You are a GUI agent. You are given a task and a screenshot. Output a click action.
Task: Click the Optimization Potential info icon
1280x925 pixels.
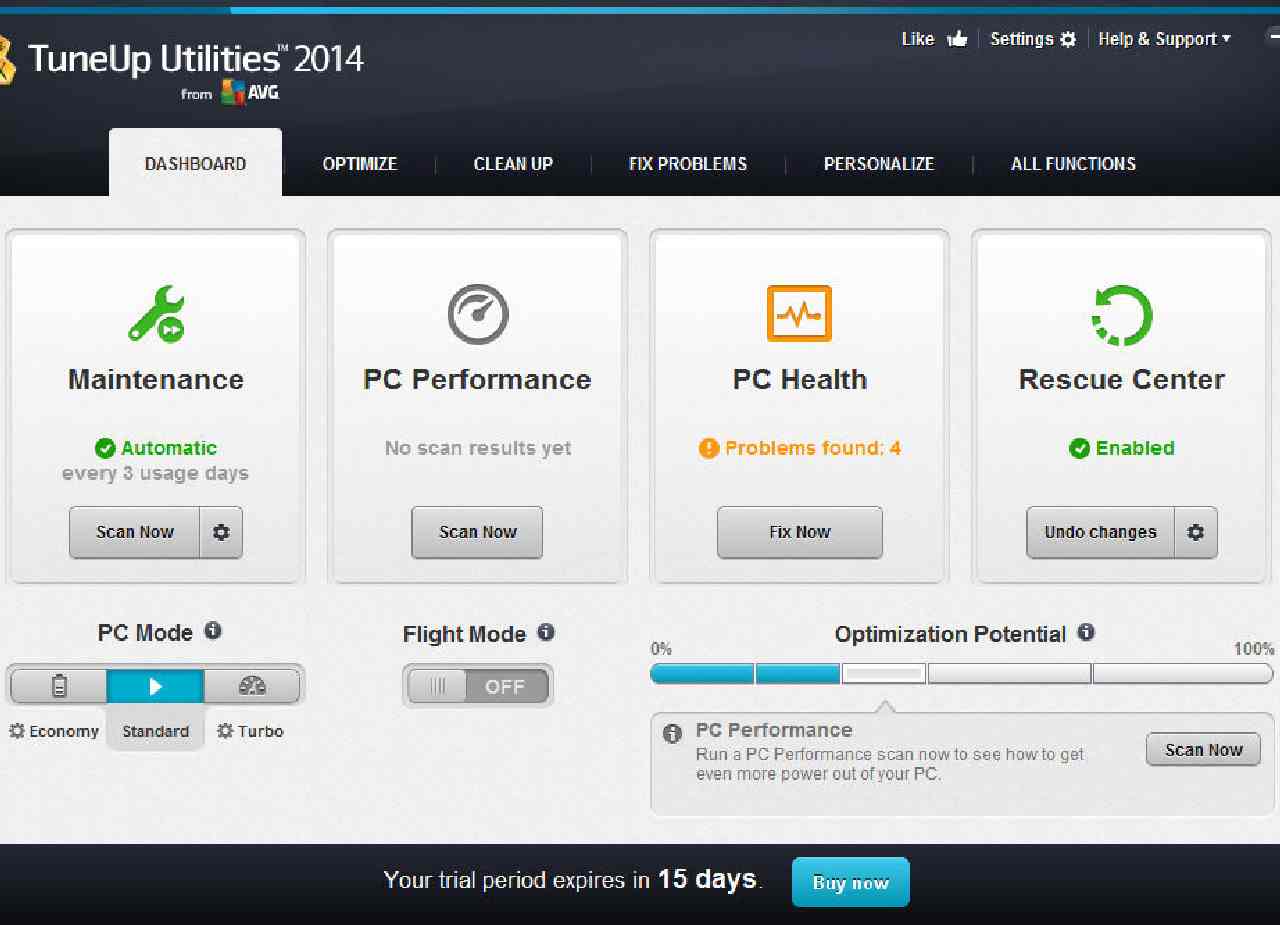pos(1086,632)
